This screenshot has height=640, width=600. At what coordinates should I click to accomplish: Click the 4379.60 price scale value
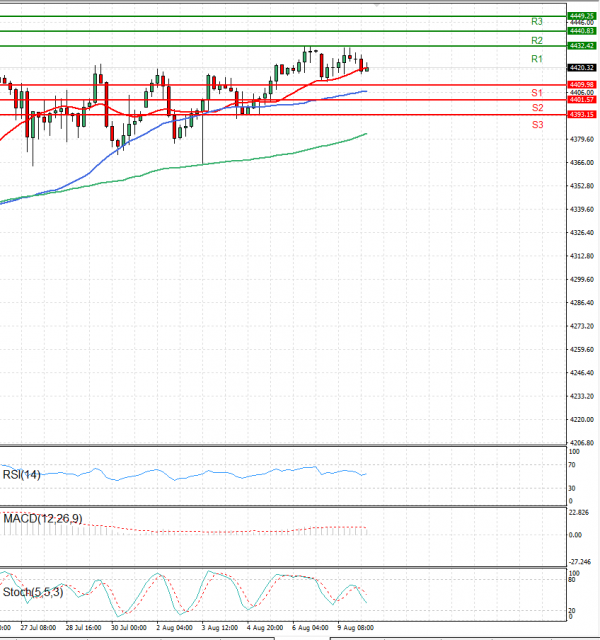[x=582, y=140]
